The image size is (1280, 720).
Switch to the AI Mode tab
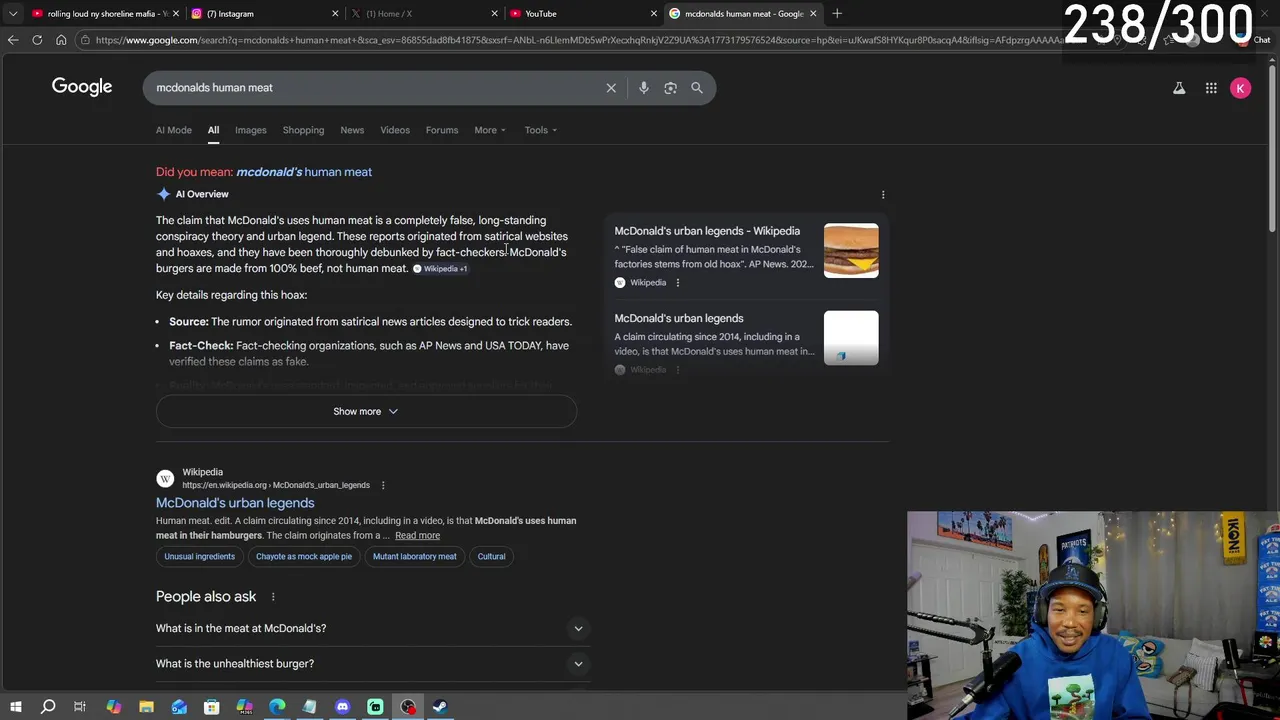[173, 130]
